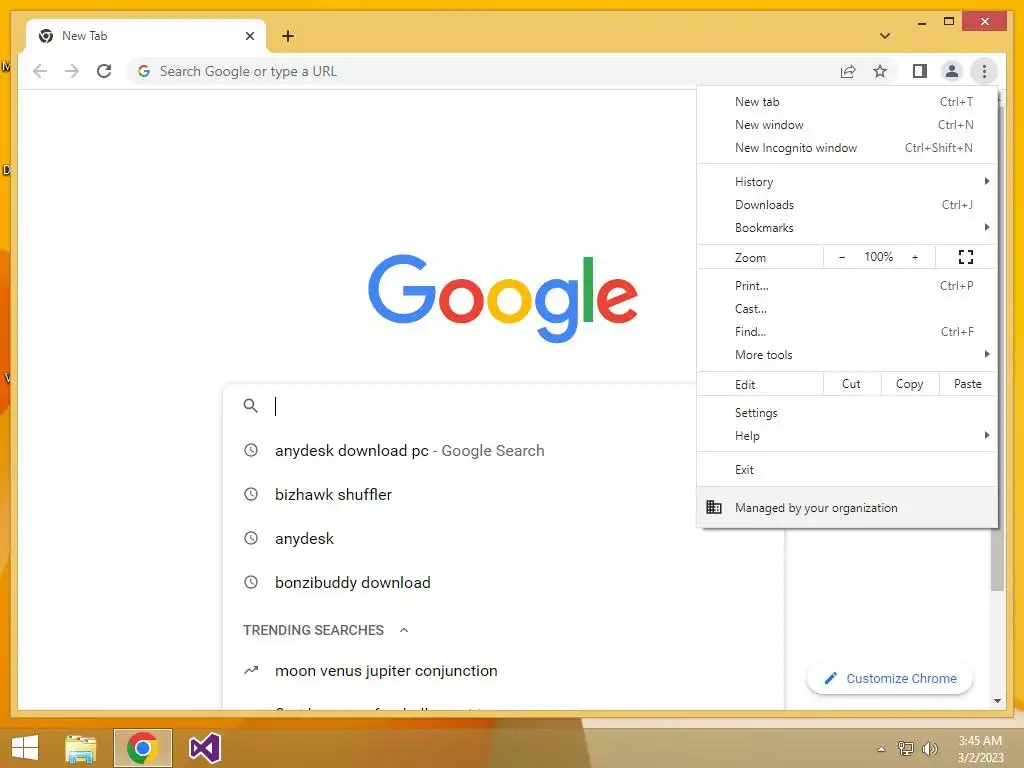Image resolution: width=1024 pixels, height=768 pixels.
Task: Select the bizhawk shuffler suggestion
Action: [x=460, y=494]
